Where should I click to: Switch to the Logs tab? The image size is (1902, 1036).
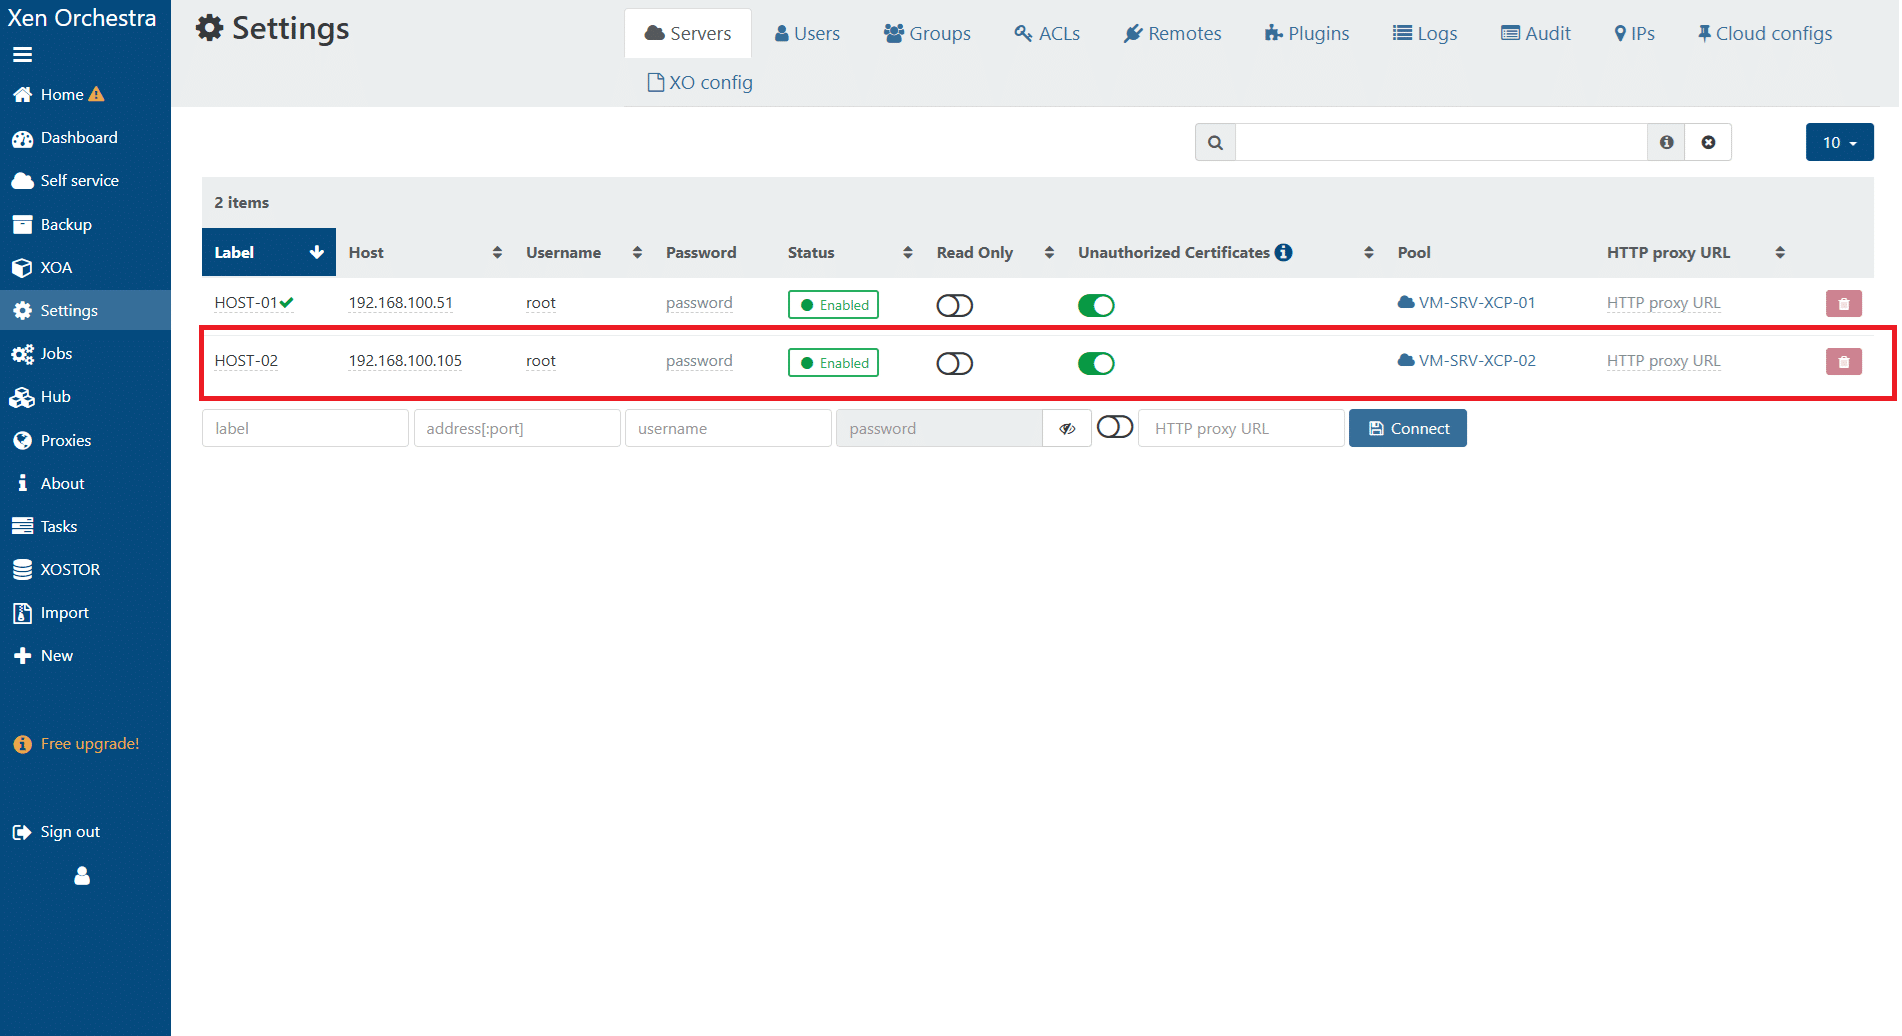1425,33
